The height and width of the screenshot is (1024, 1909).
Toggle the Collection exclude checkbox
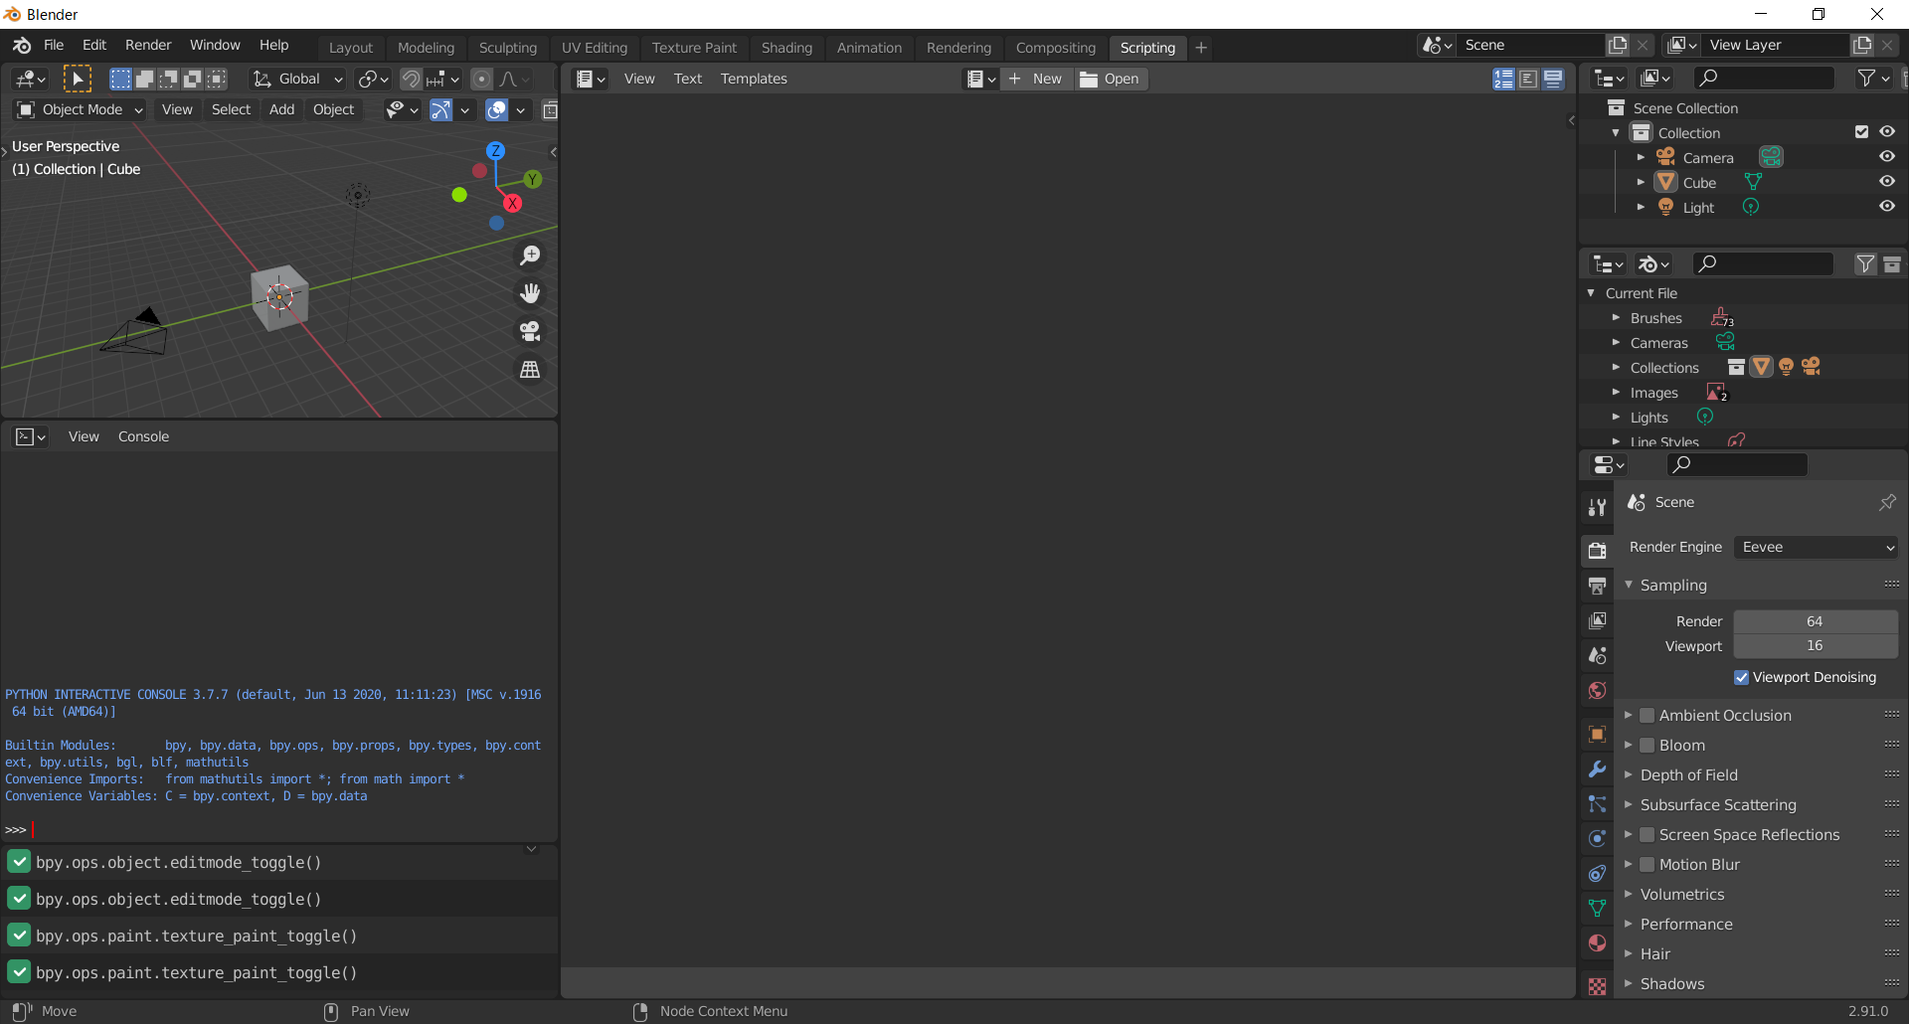1861,132
